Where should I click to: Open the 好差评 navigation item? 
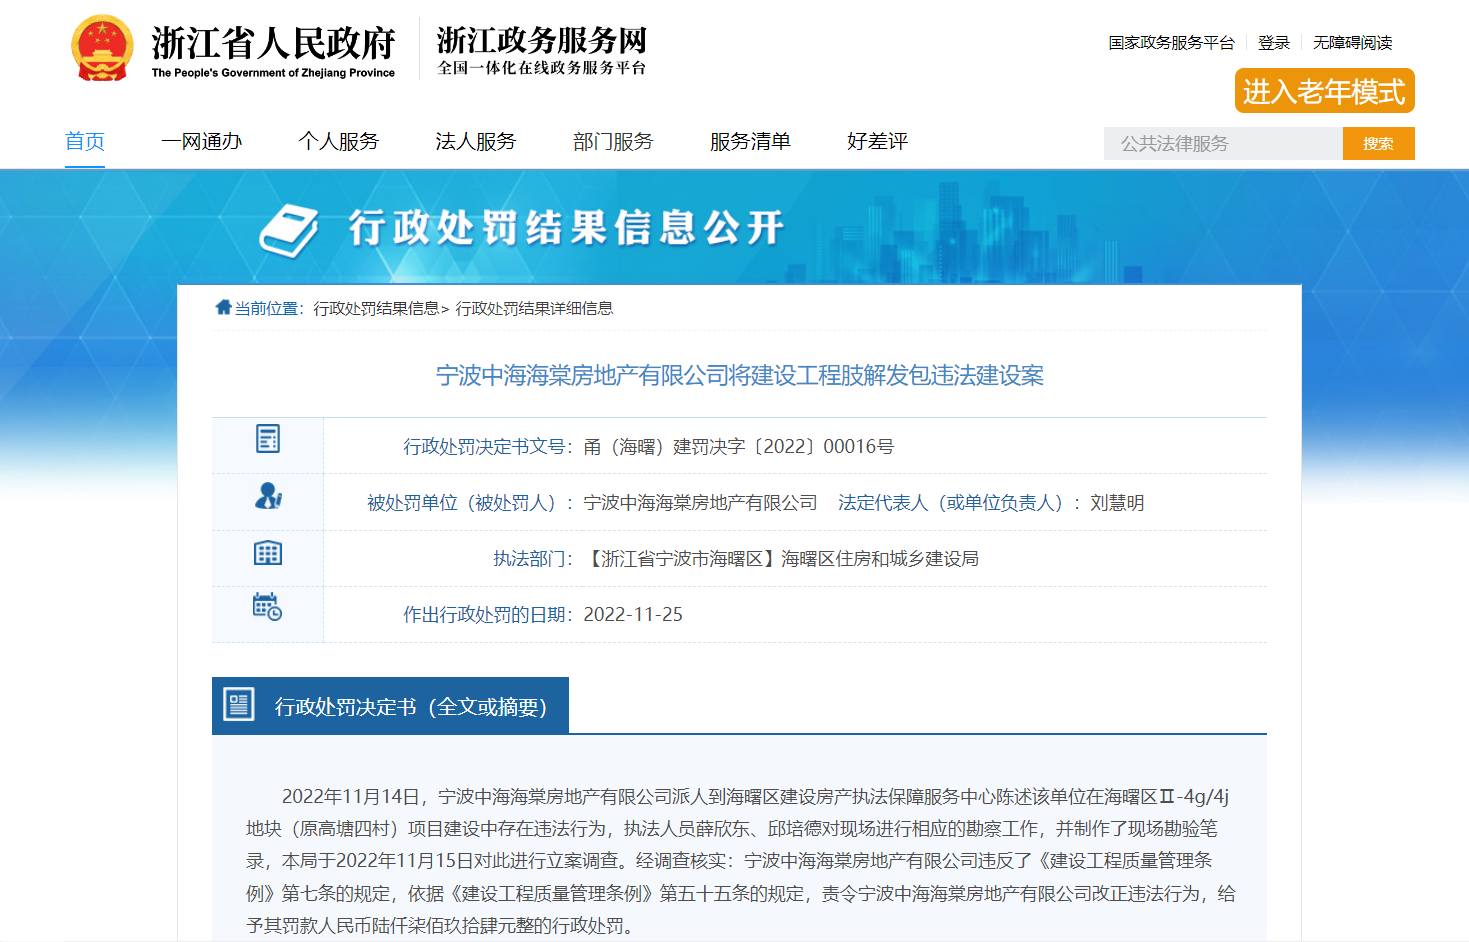878,142
